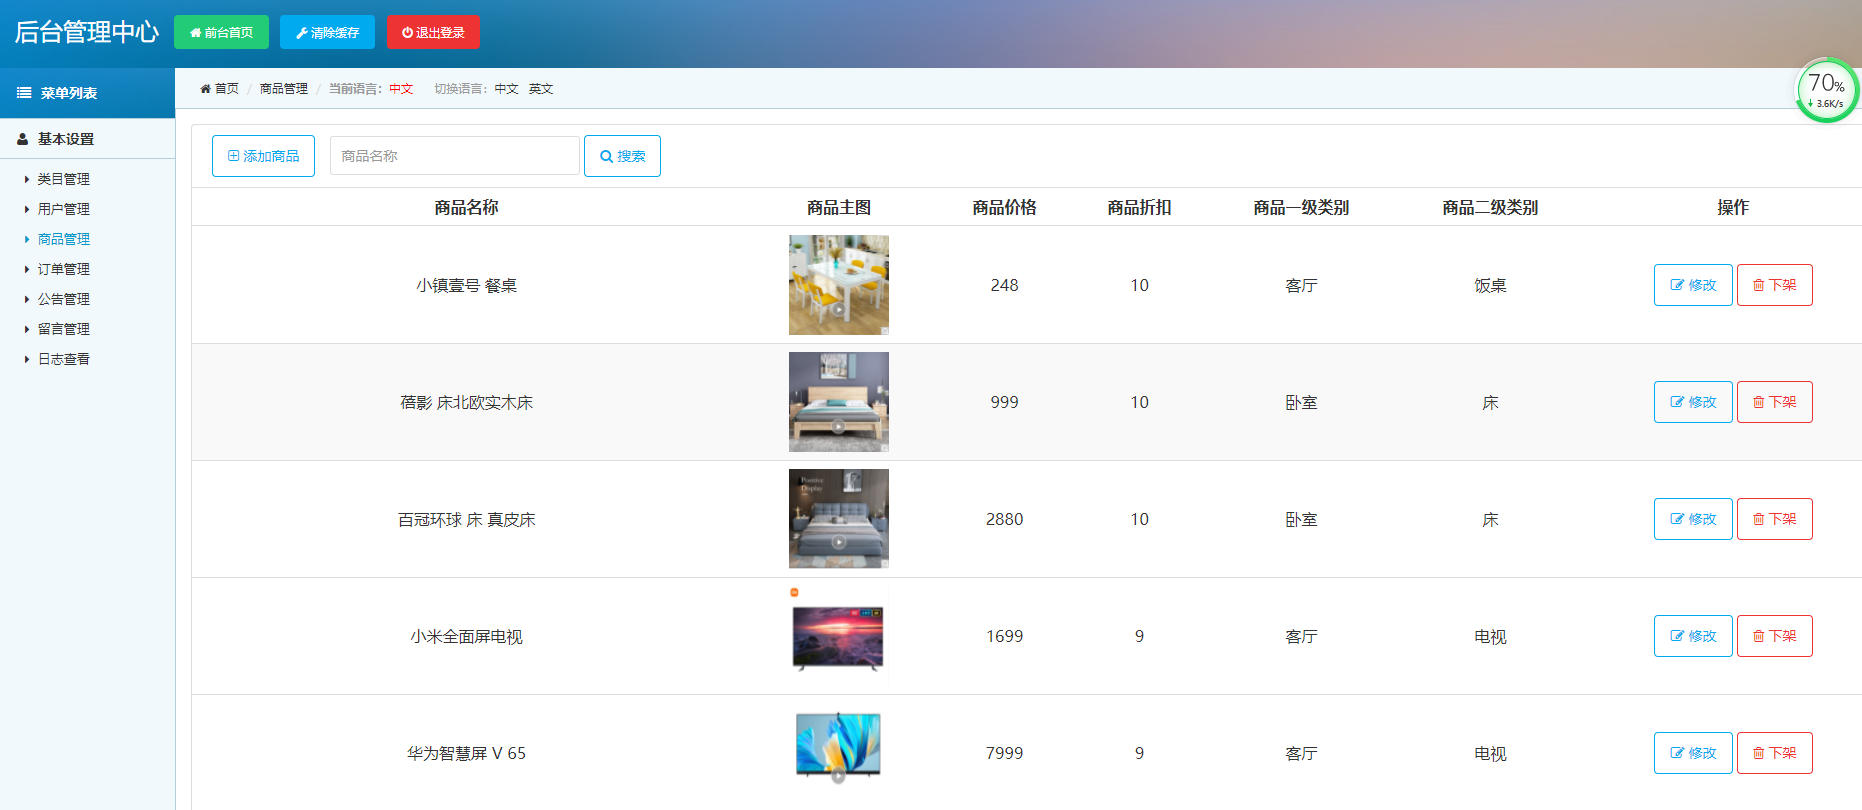The width and height of the screenshot is (1862, 810).
Task: Click the 搜索 button
Action: click(x=622, y=156)
